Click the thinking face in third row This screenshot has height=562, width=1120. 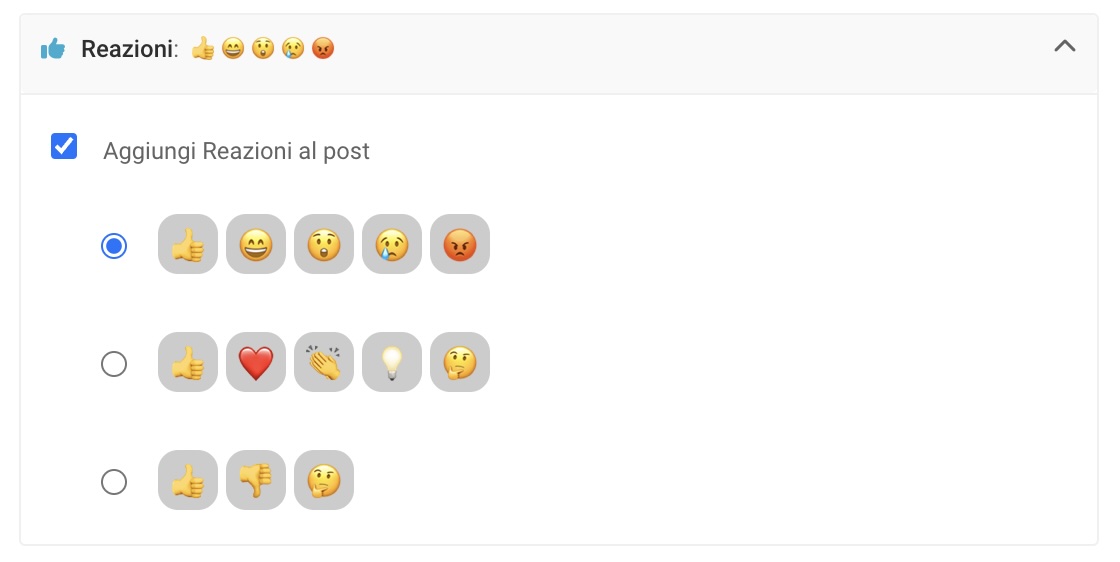[x=324, y=480]
